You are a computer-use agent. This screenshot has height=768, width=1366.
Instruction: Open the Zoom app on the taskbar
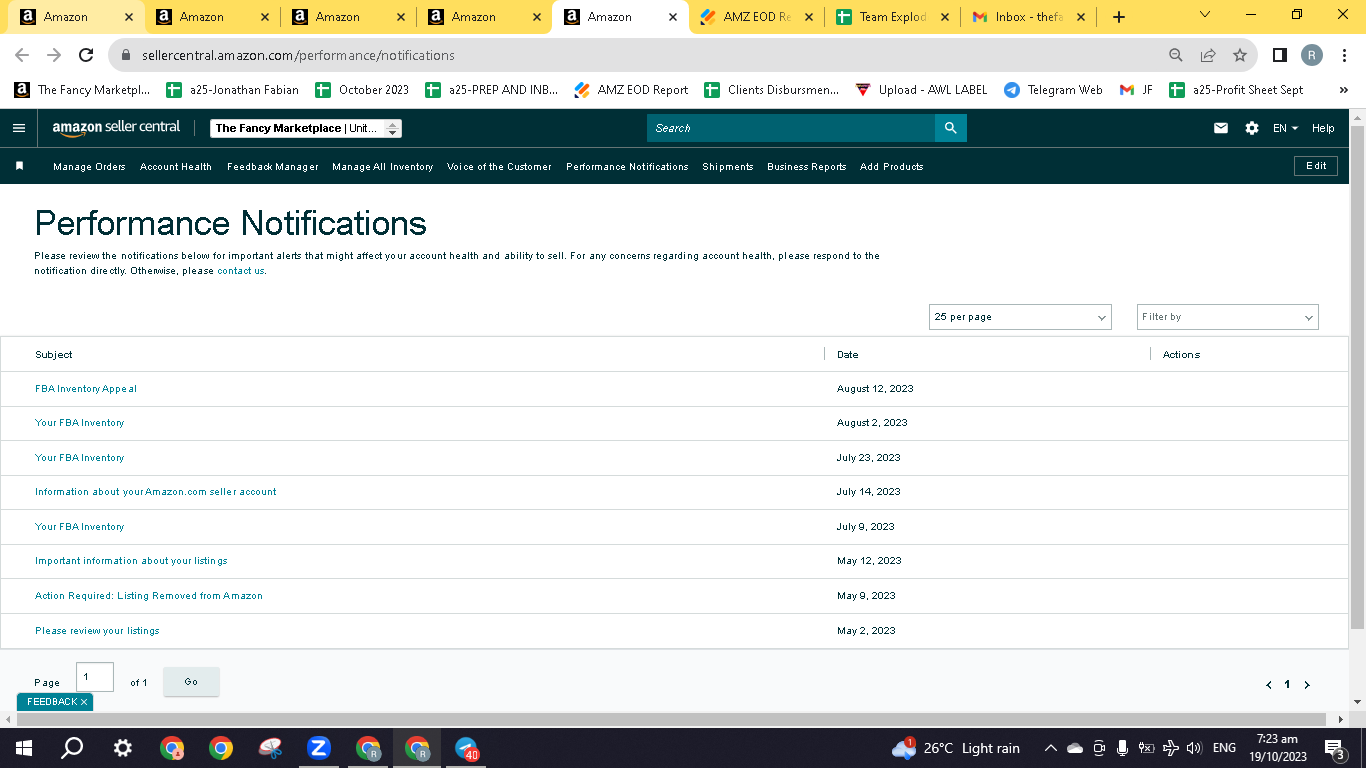pyautogui.click(x=319, y=748)
